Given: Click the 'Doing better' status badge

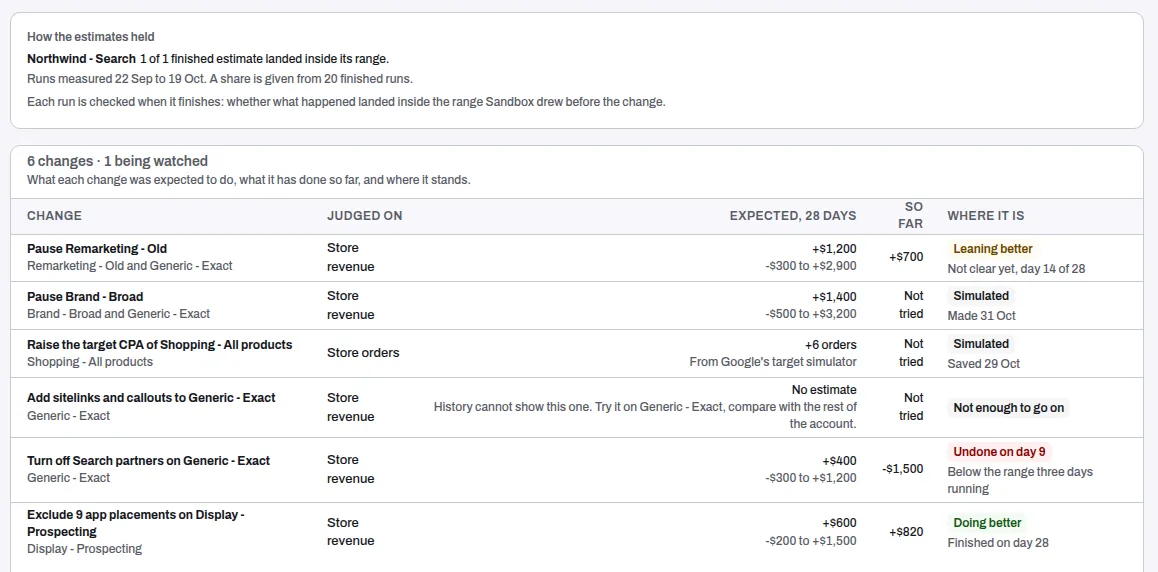Looking at the screenshot, I should point(987,523).
